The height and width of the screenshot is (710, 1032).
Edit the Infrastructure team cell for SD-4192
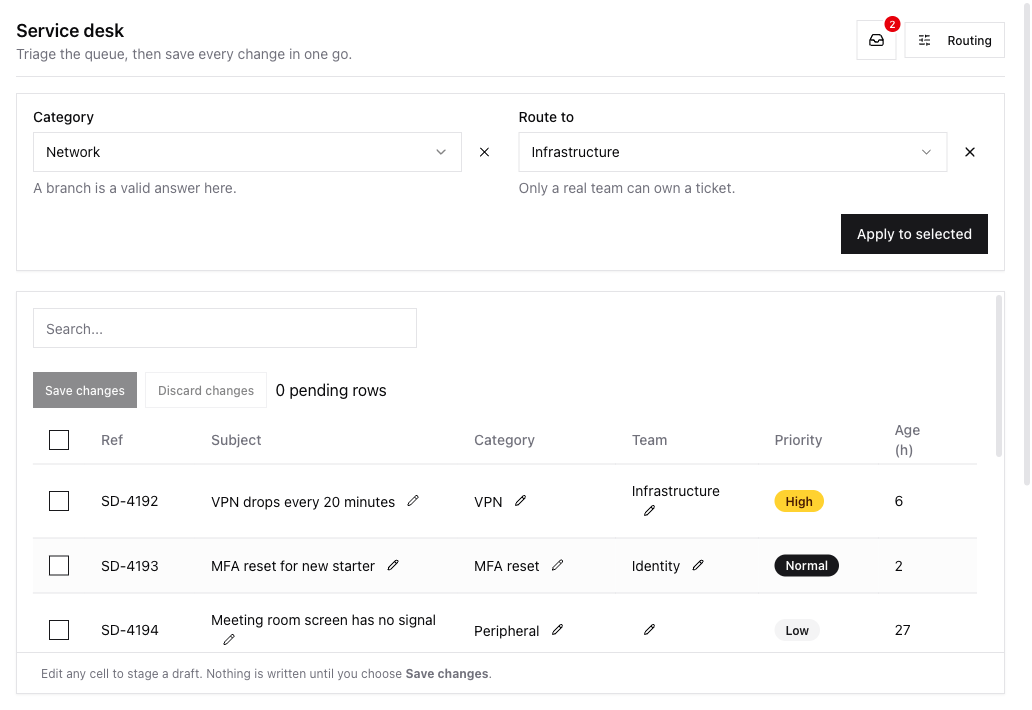click(x=649, y=511)
